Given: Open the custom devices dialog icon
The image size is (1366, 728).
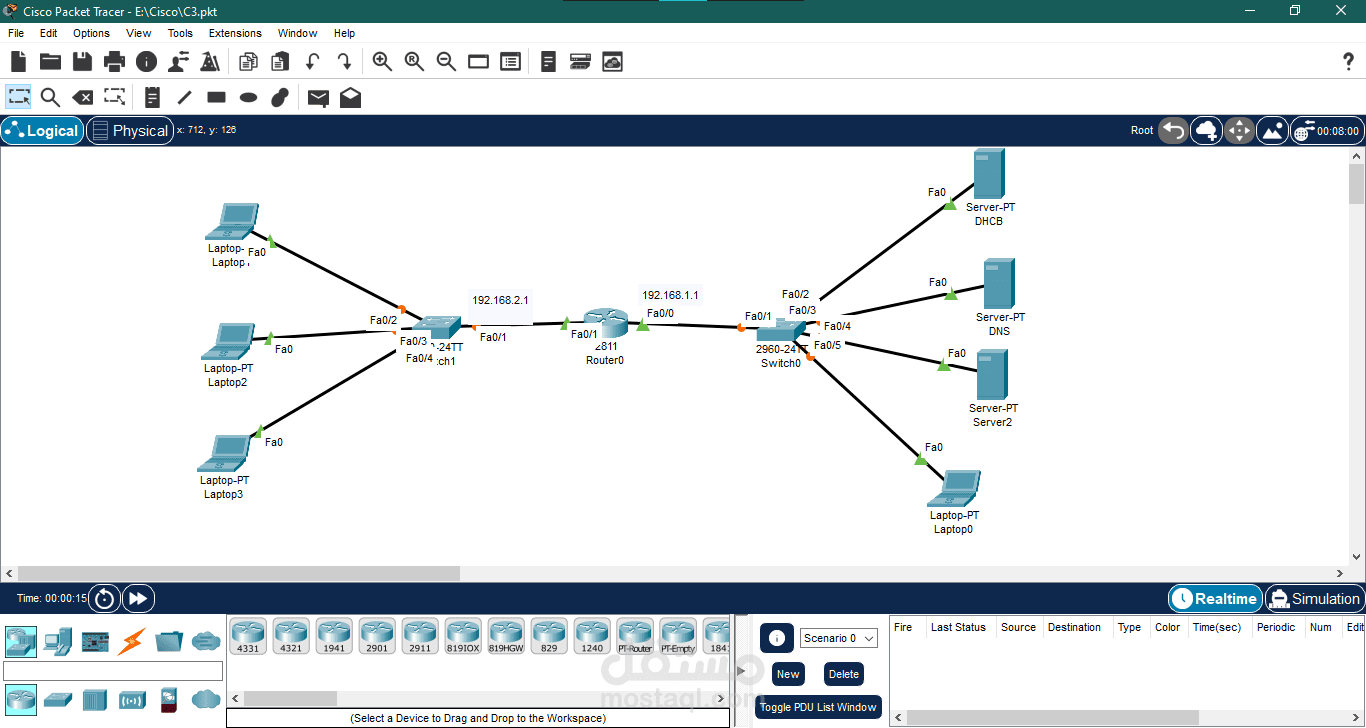Looking at the screenshot, I should click(580, 61).
